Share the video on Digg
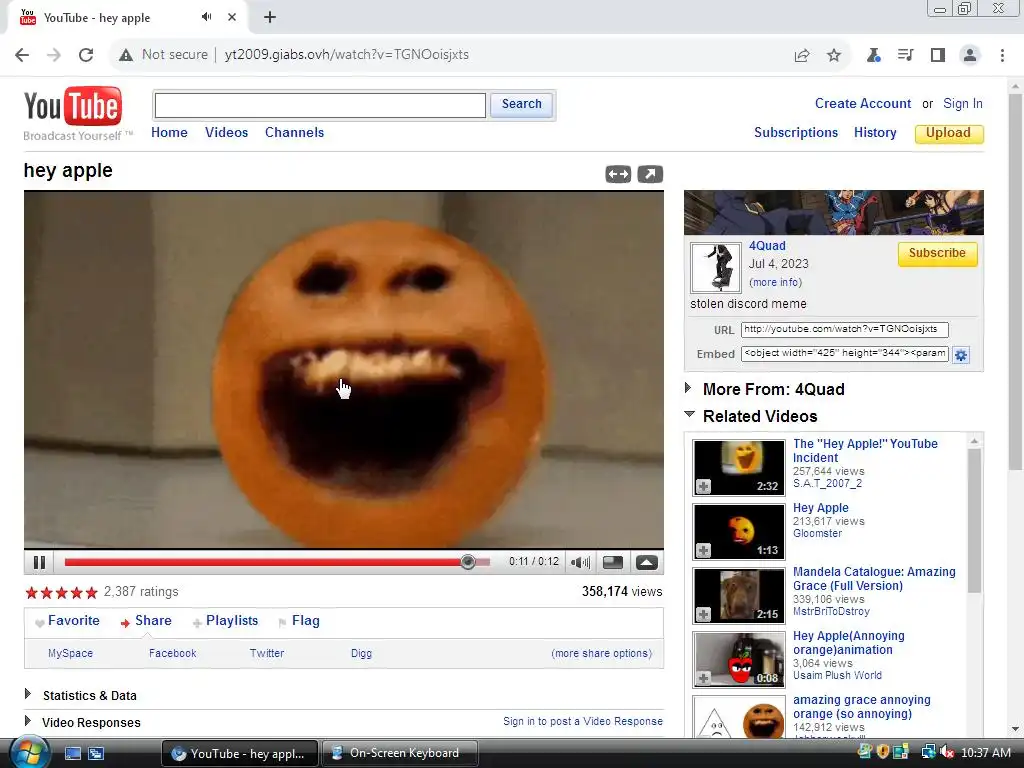Viewport: 1024px width, 768px height. tap(361, 653)
